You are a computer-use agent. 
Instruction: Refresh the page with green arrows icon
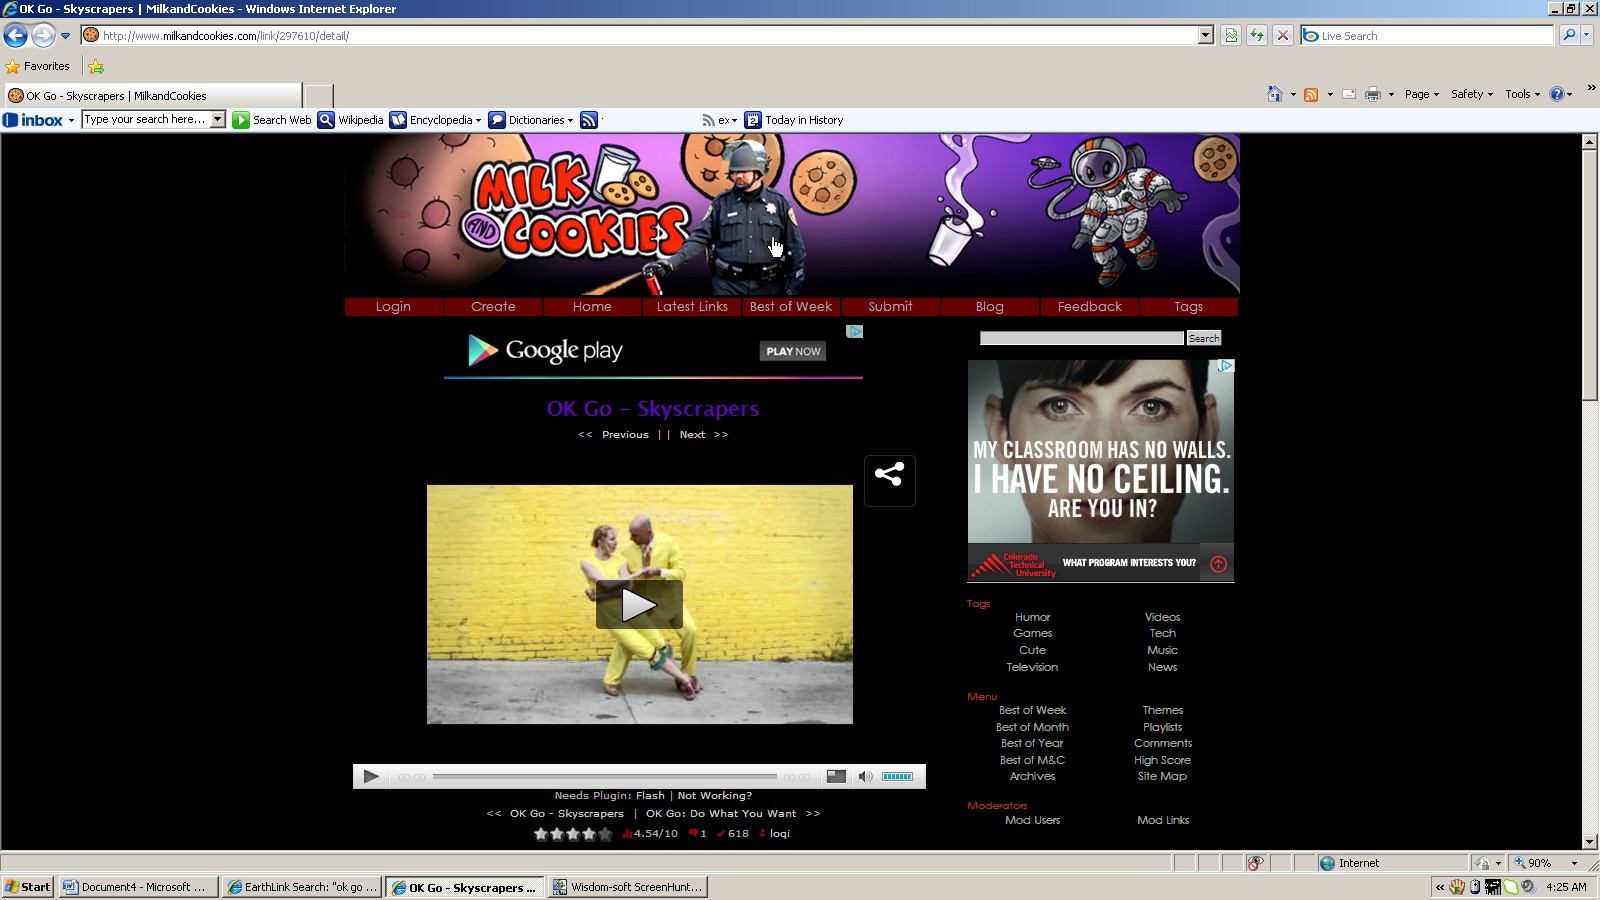[x=1257, y=35]
